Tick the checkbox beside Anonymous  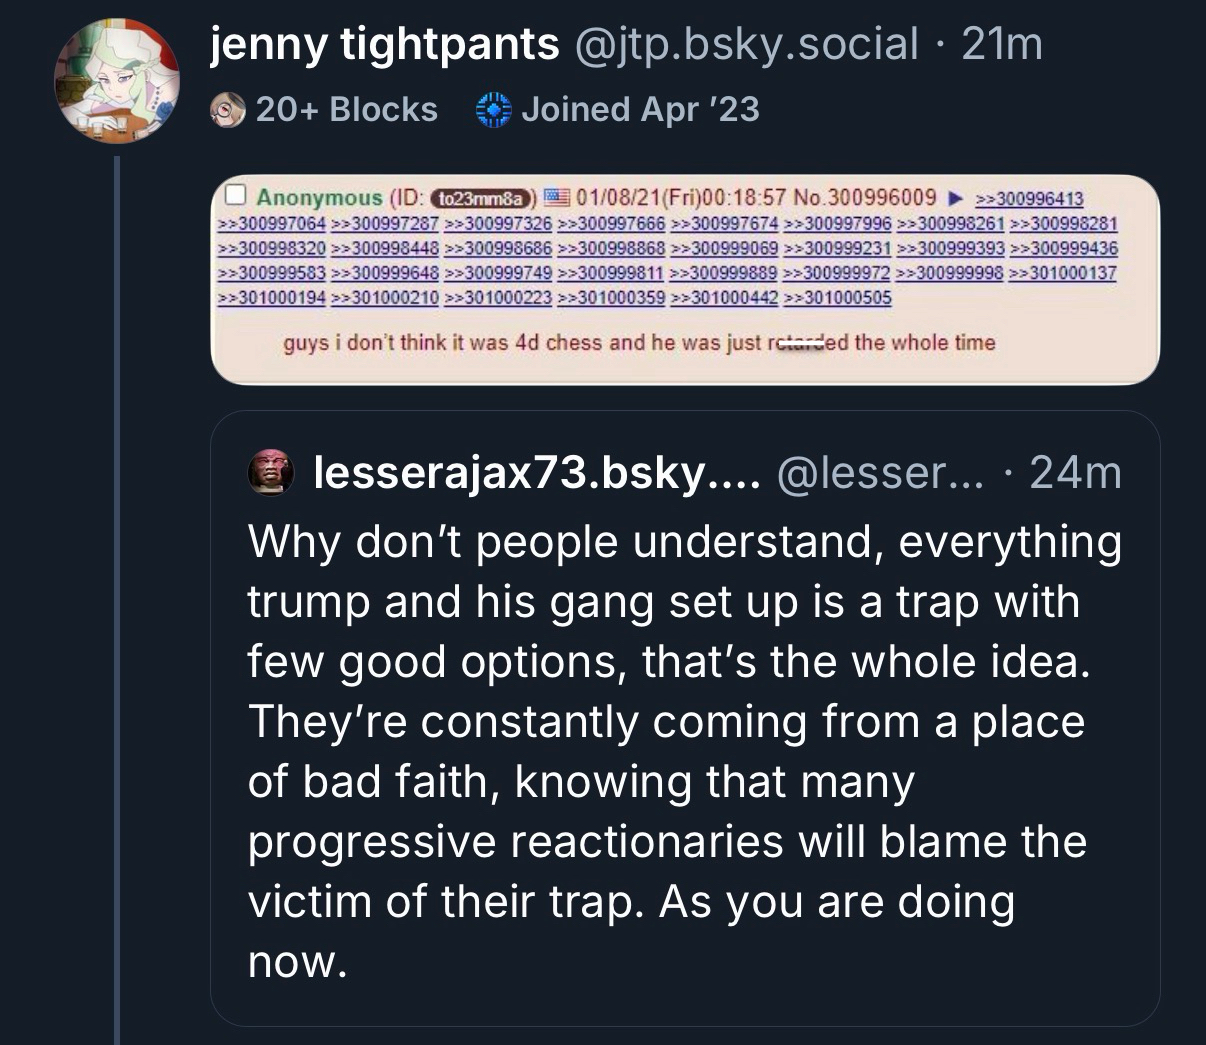[x=236, y=196]
